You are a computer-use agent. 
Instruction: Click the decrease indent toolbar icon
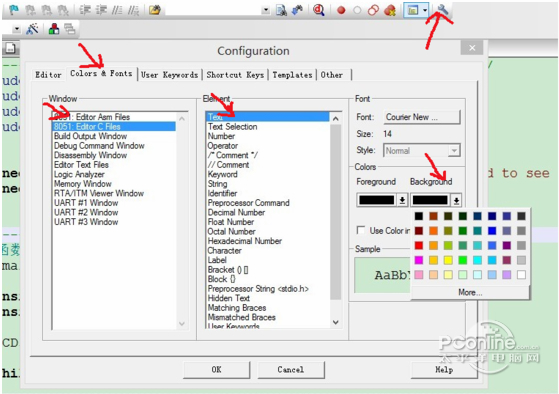pyautogui.click(x=101, y=10)
